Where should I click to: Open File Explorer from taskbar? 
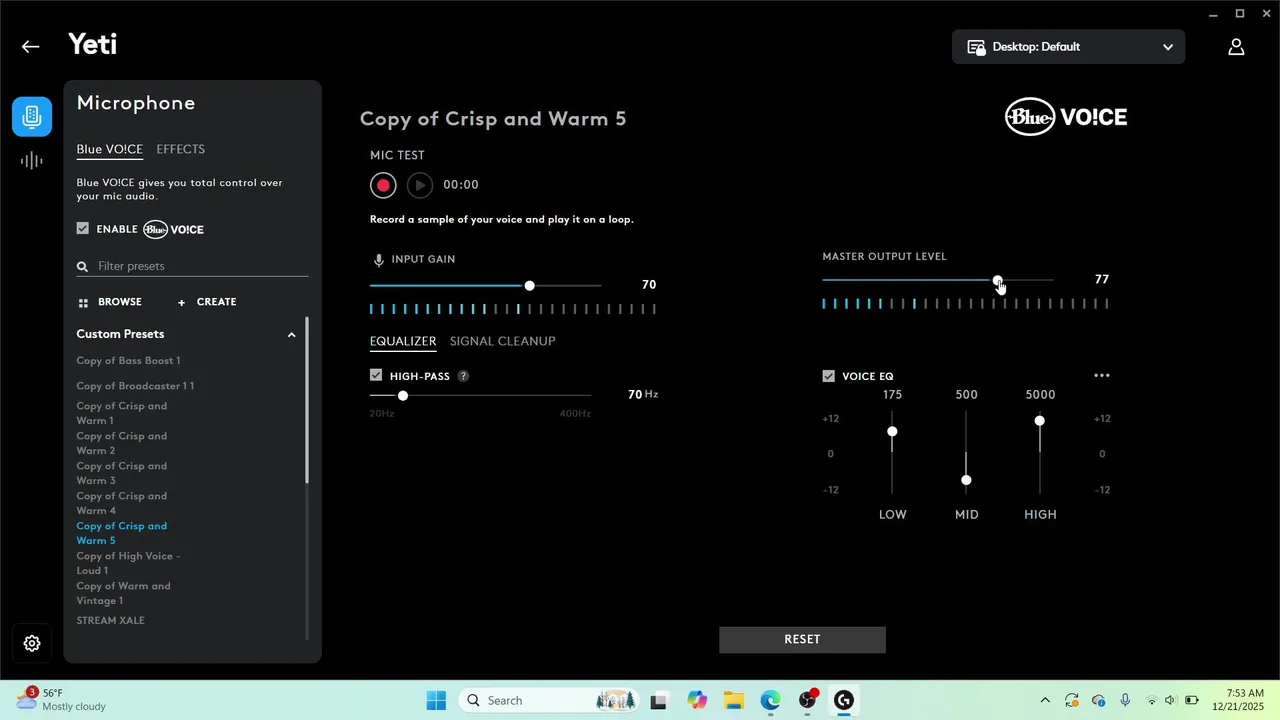point(733,701)
